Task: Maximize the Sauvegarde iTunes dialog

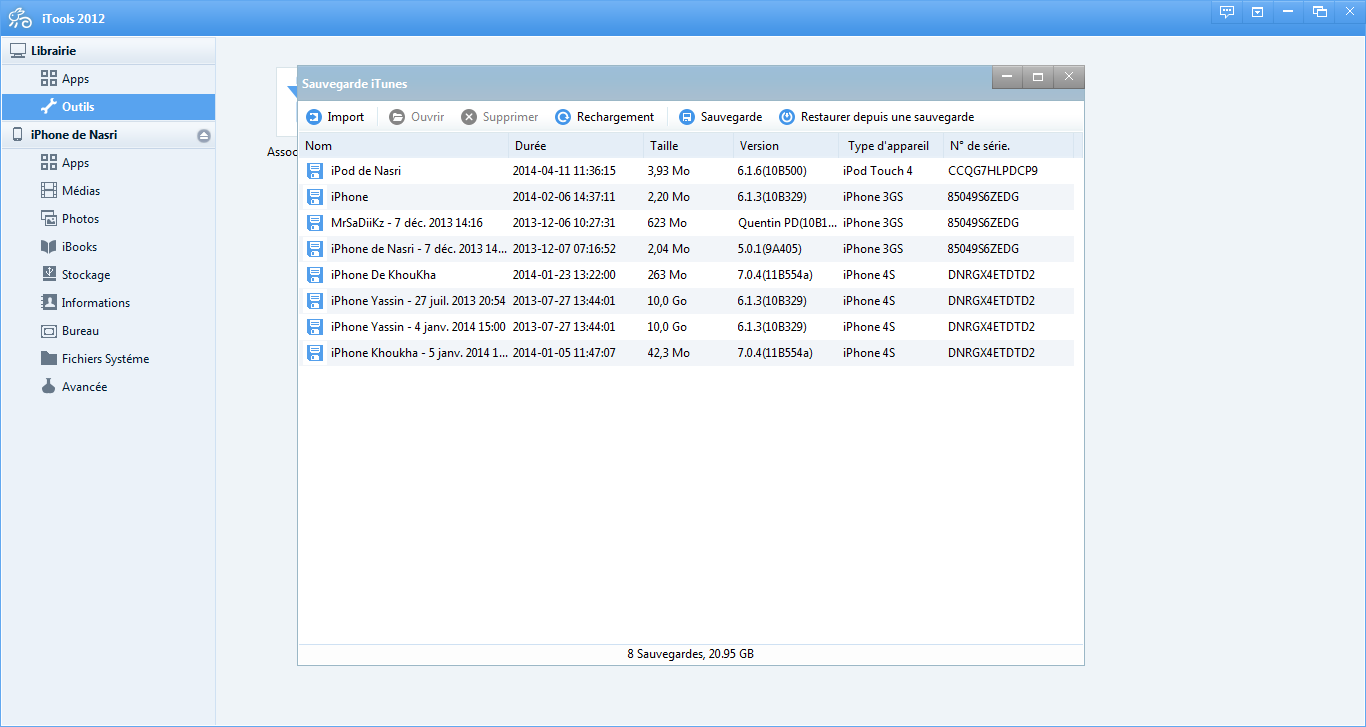Action: point(1038,77)
